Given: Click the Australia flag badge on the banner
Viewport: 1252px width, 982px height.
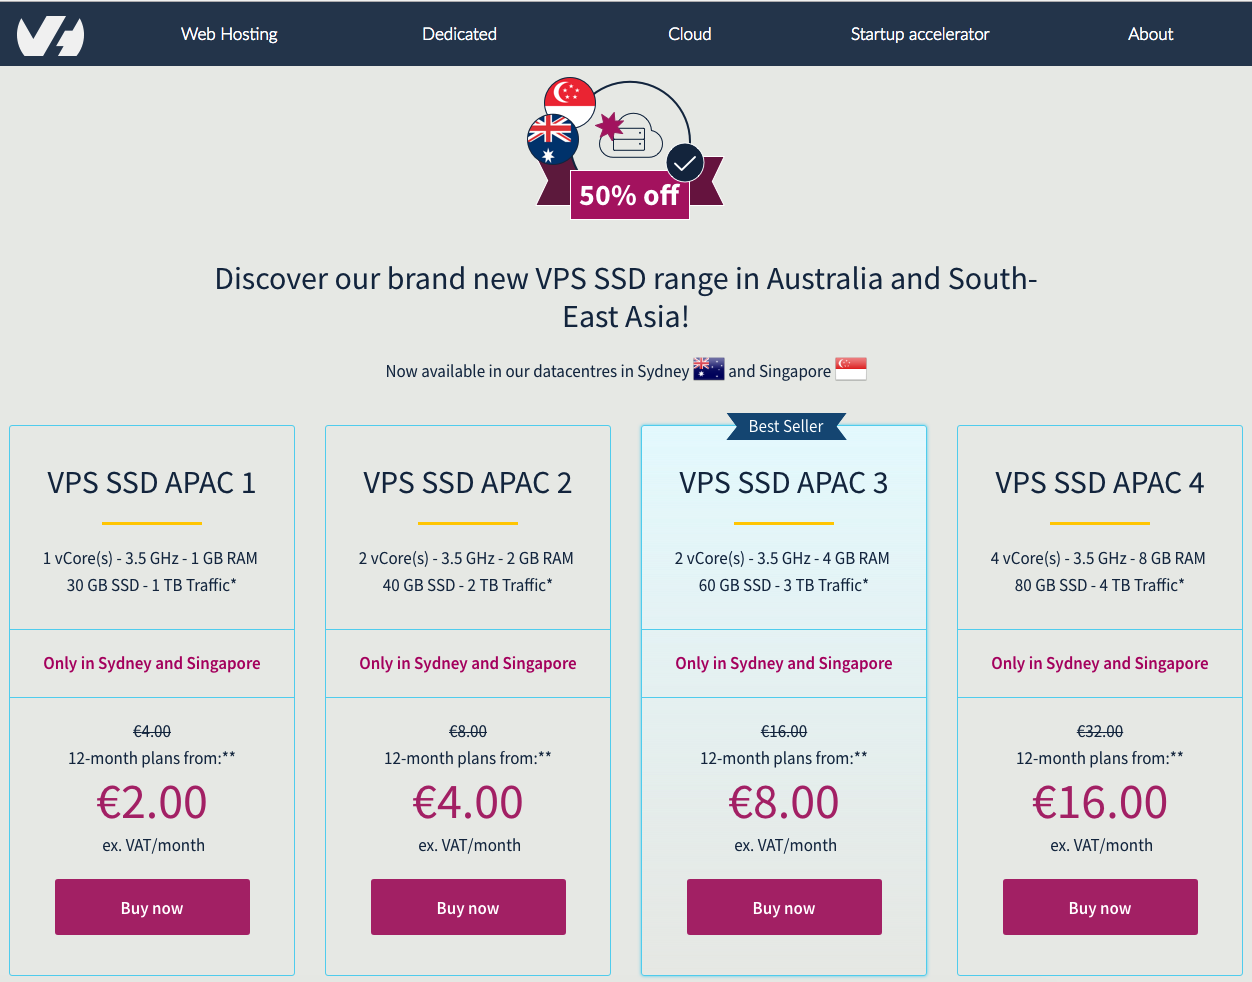Looking at the screenshot, I should pos(552,140).
